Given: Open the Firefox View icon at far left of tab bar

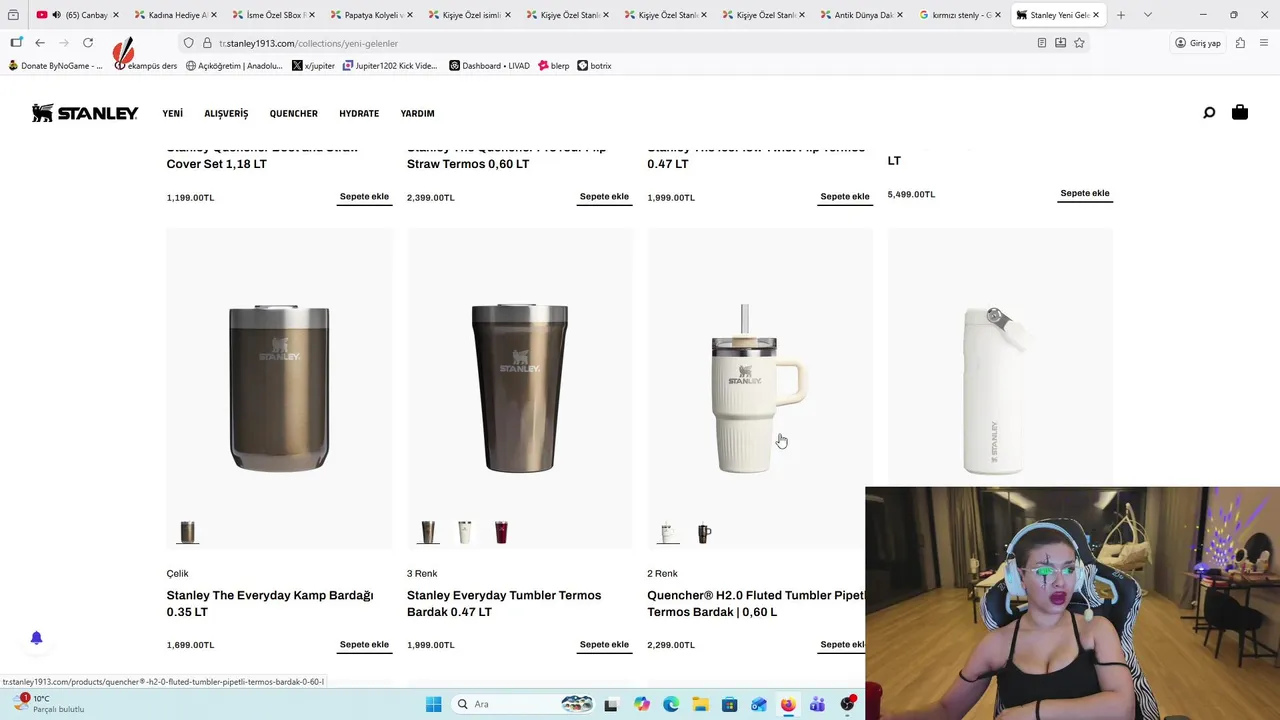Looking at the screenshot, I should coord(13,15).
